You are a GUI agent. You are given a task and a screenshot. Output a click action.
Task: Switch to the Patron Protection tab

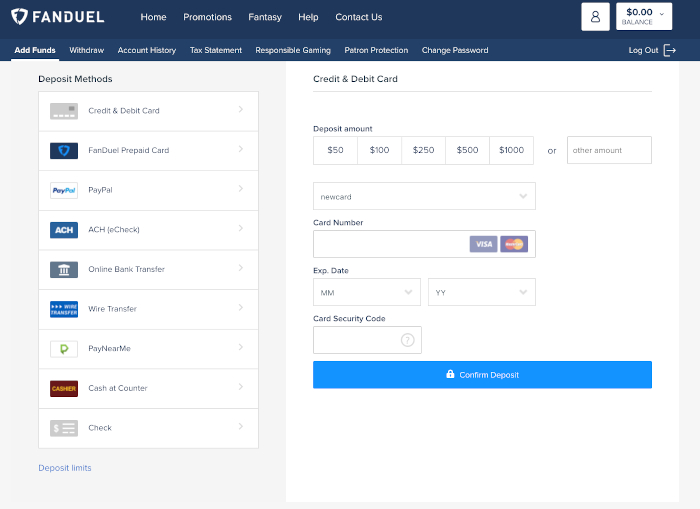(376, 50)
